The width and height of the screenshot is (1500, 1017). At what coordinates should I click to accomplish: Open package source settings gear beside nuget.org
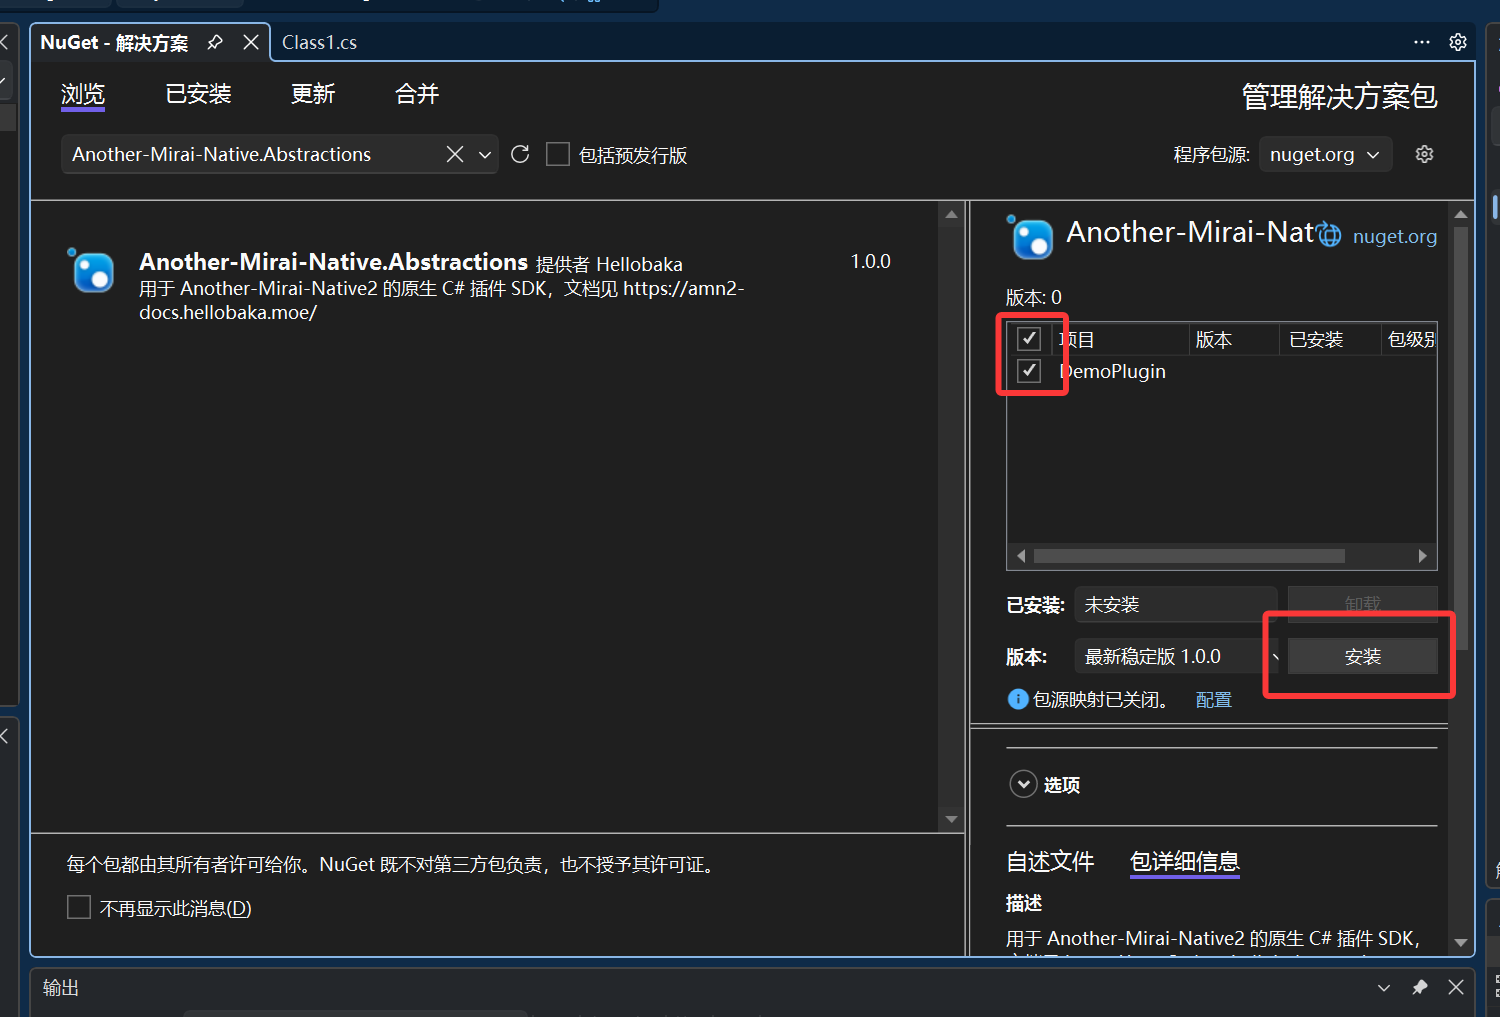click(x=1424, y=154)
